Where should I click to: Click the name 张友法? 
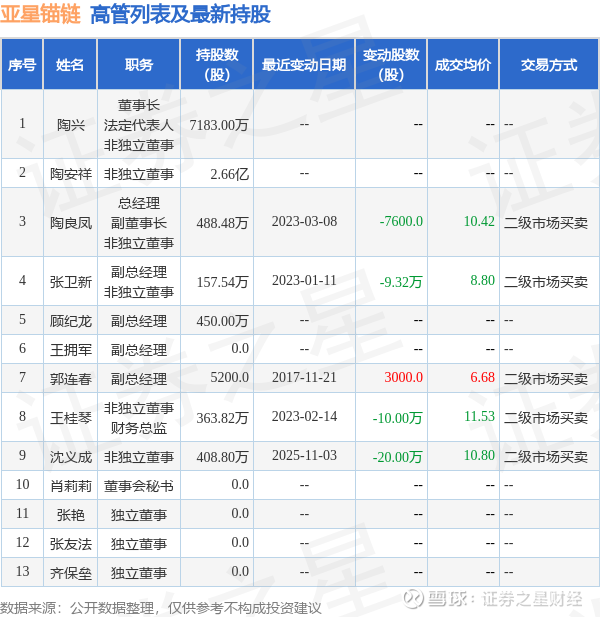point(71,544)
